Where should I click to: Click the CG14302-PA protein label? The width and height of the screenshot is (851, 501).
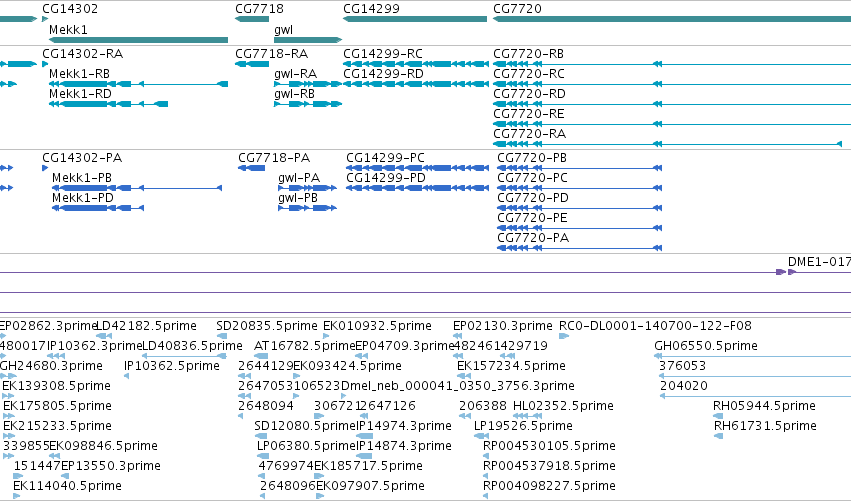click(x=82, y=158)
